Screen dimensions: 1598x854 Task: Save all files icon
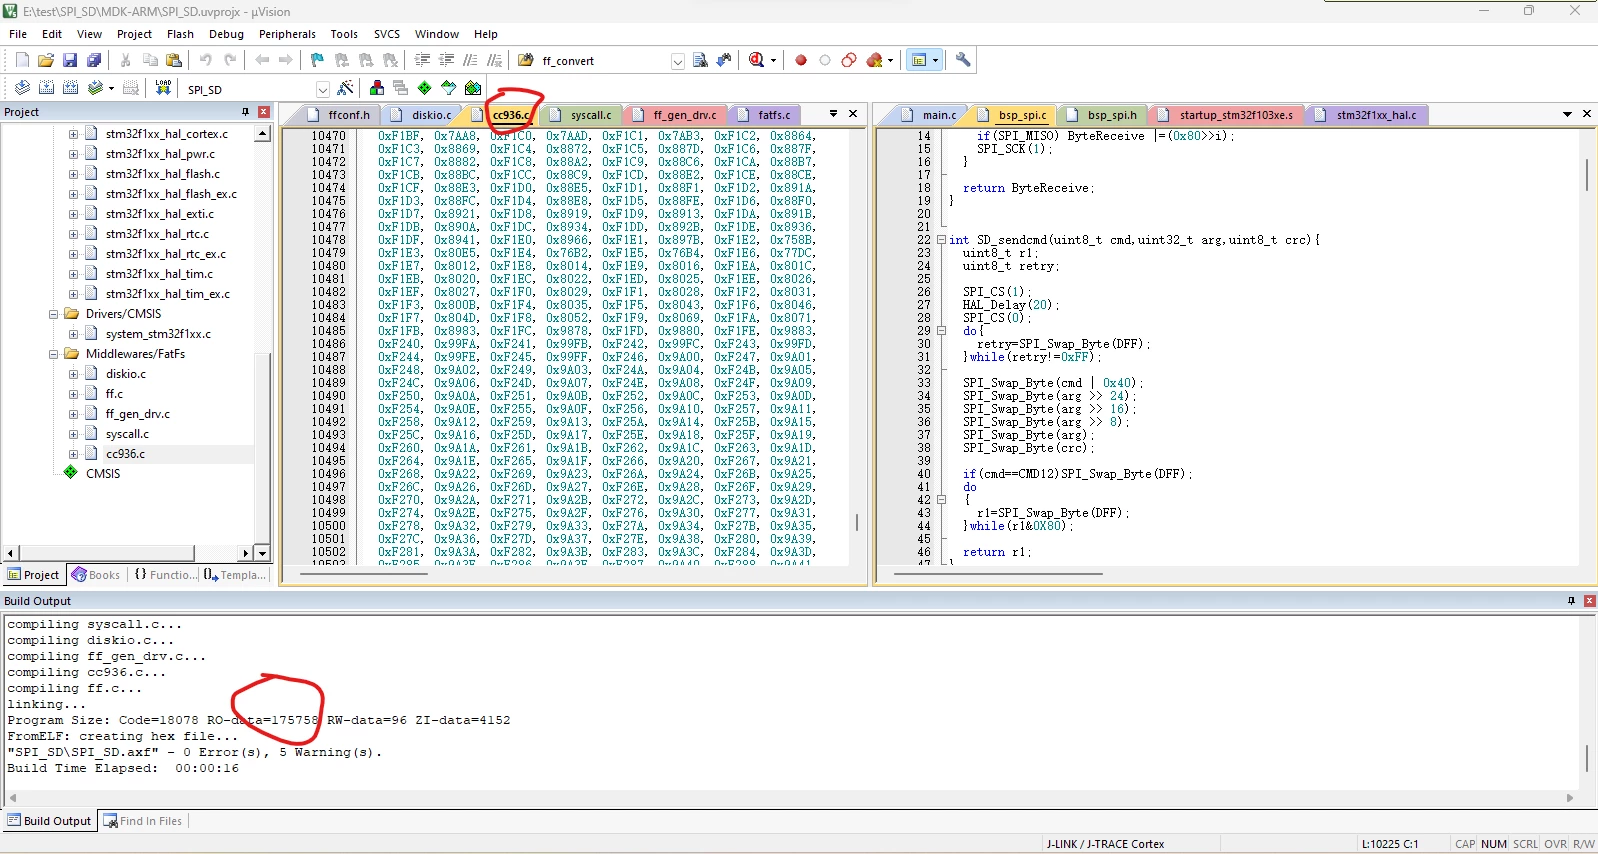[x=94, y=60]
